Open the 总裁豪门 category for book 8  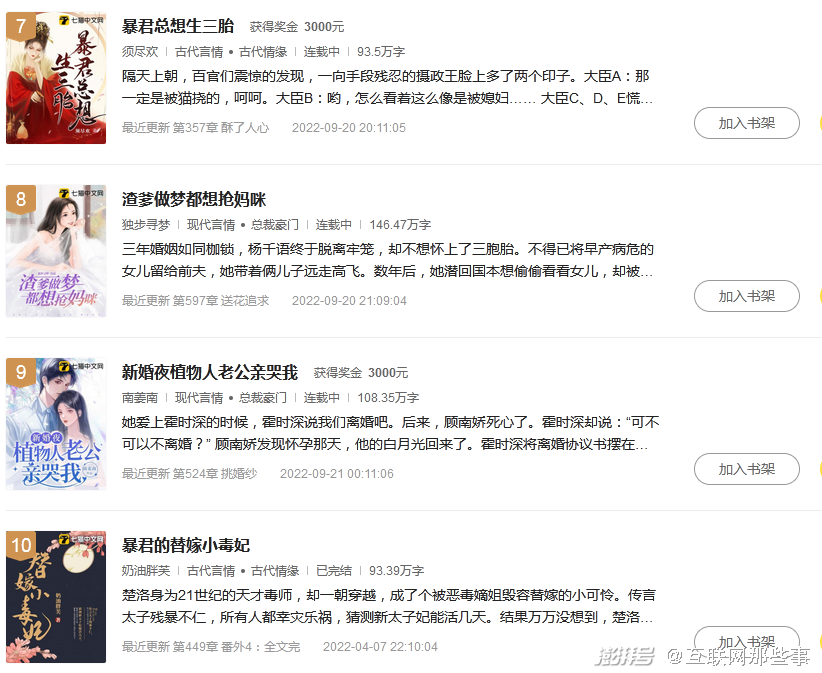[x=275, y=225]
